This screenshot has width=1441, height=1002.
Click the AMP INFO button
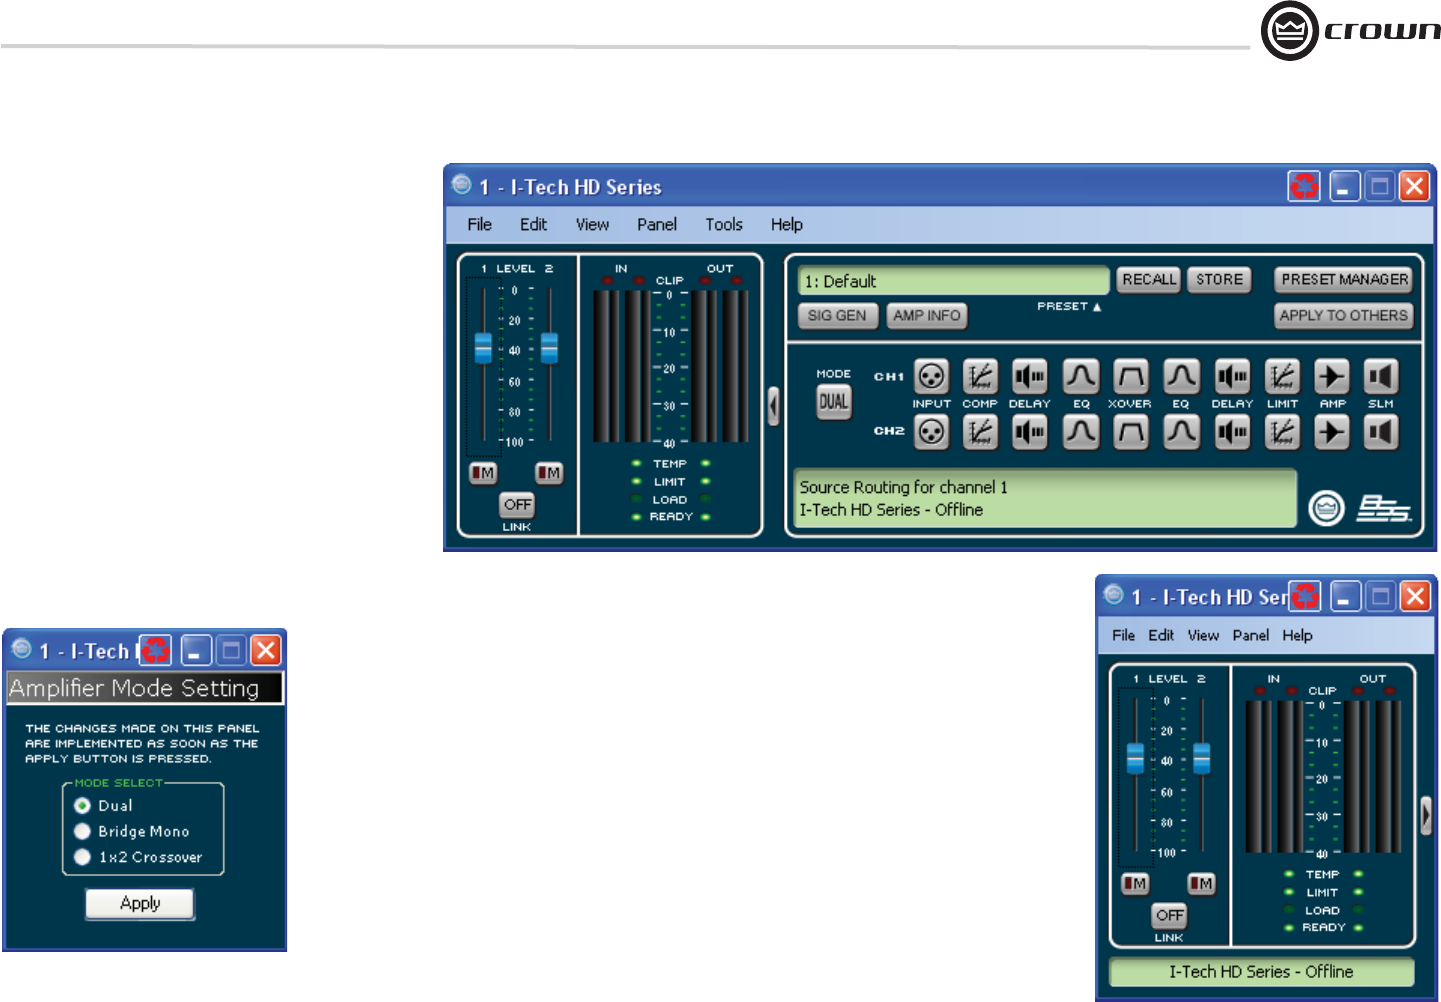pyautogui.click(x=927, y=316)
